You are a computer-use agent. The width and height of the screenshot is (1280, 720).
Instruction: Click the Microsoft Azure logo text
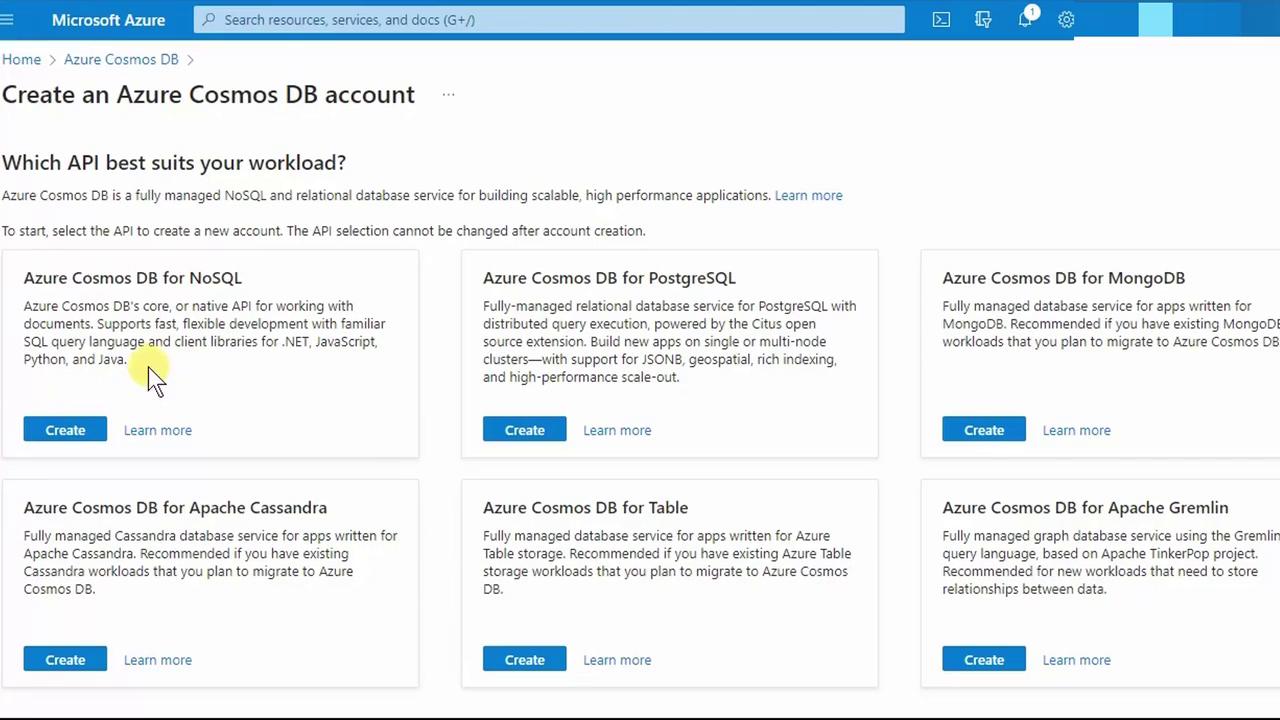tap(108, 19)
